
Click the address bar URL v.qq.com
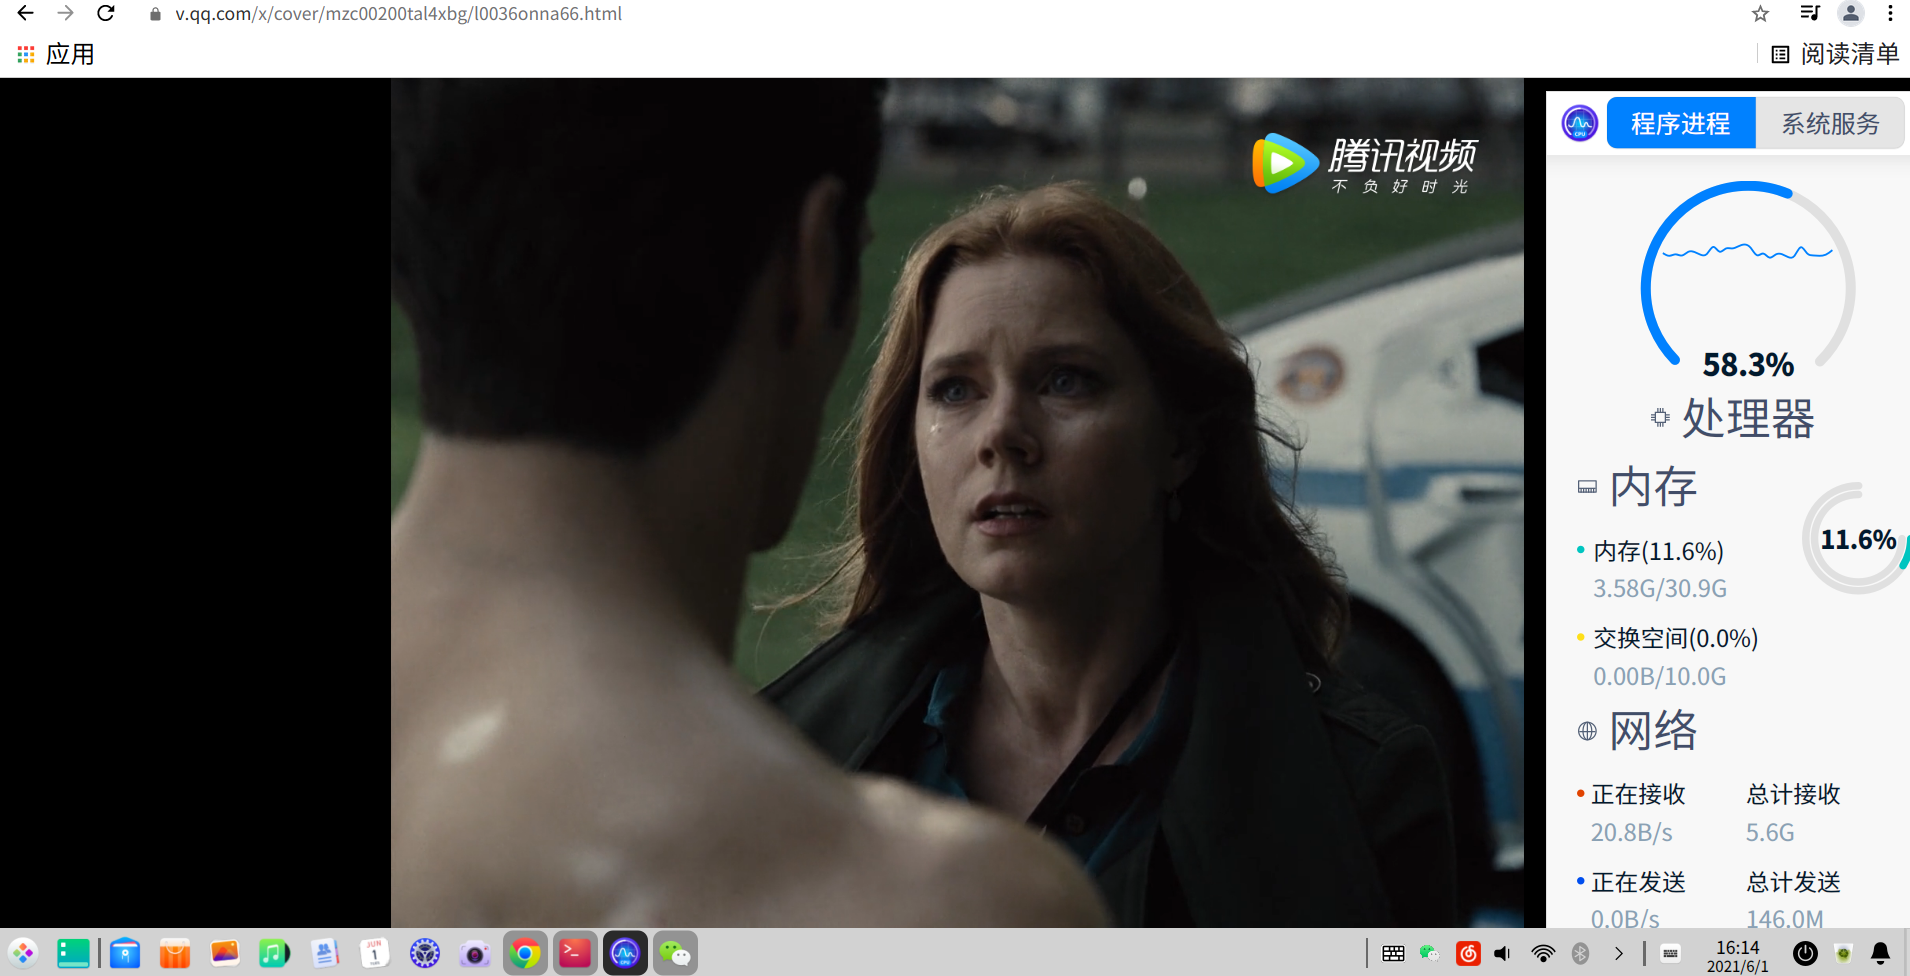(398, 14)
